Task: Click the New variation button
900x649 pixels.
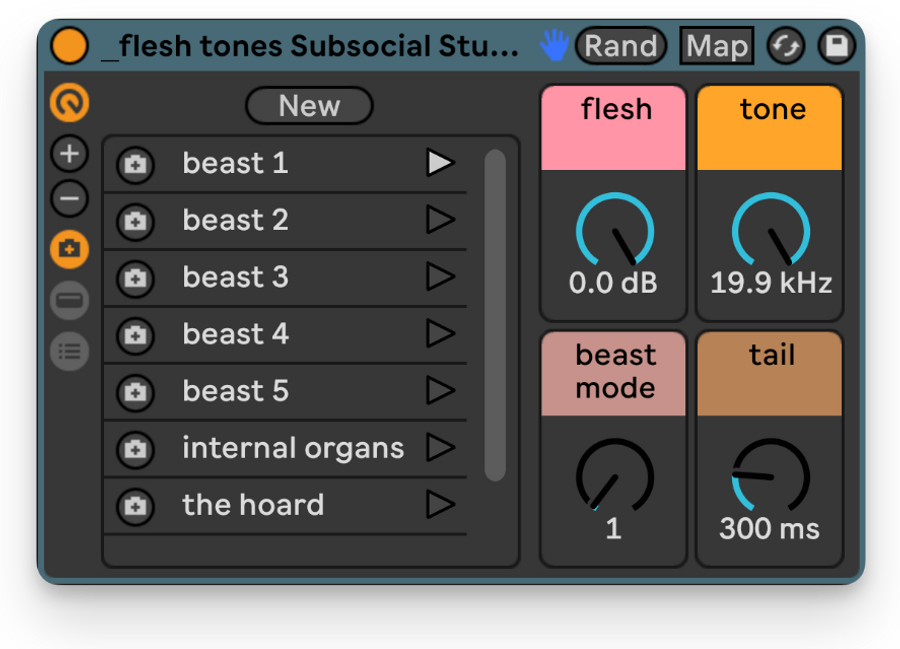Action: click(x=309, y=106)
